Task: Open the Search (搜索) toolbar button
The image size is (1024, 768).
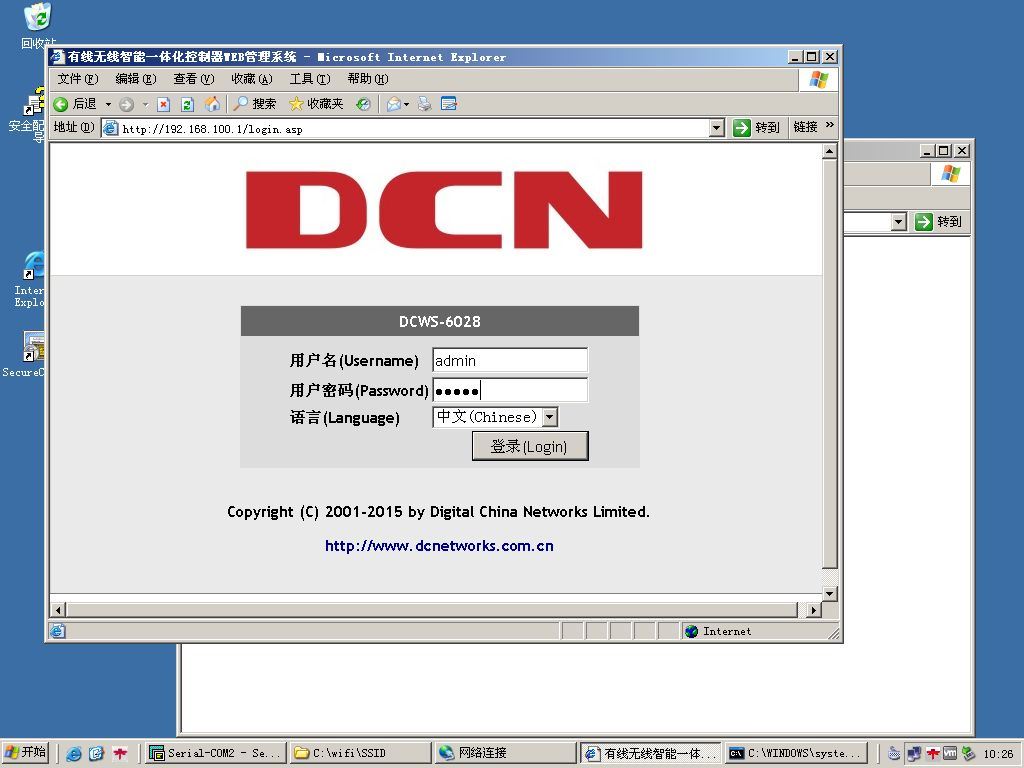Action: click(x=255, y=104)
